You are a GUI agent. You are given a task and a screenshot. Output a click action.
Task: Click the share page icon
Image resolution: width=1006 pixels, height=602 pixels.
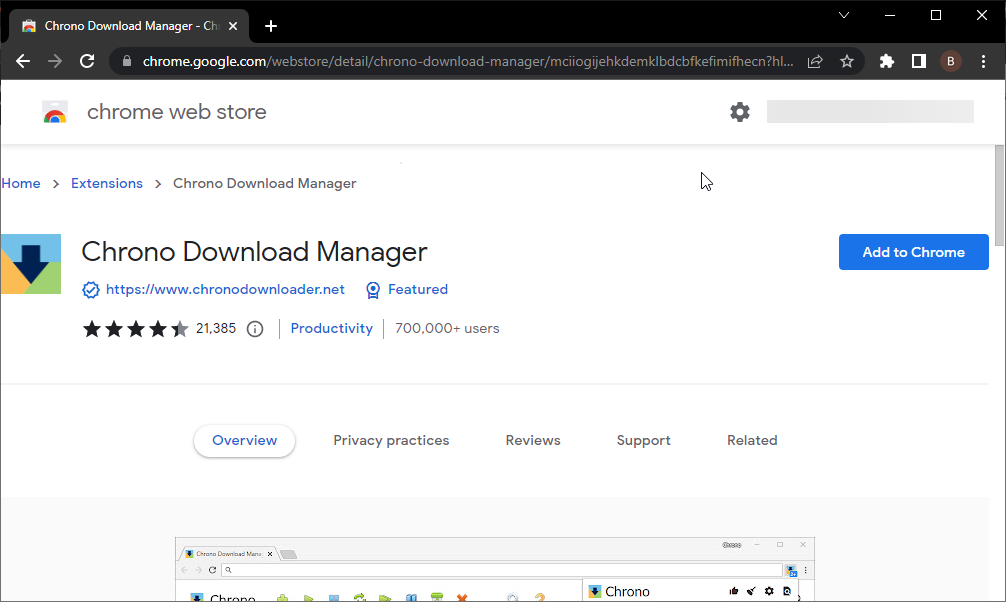pos(815,61)
